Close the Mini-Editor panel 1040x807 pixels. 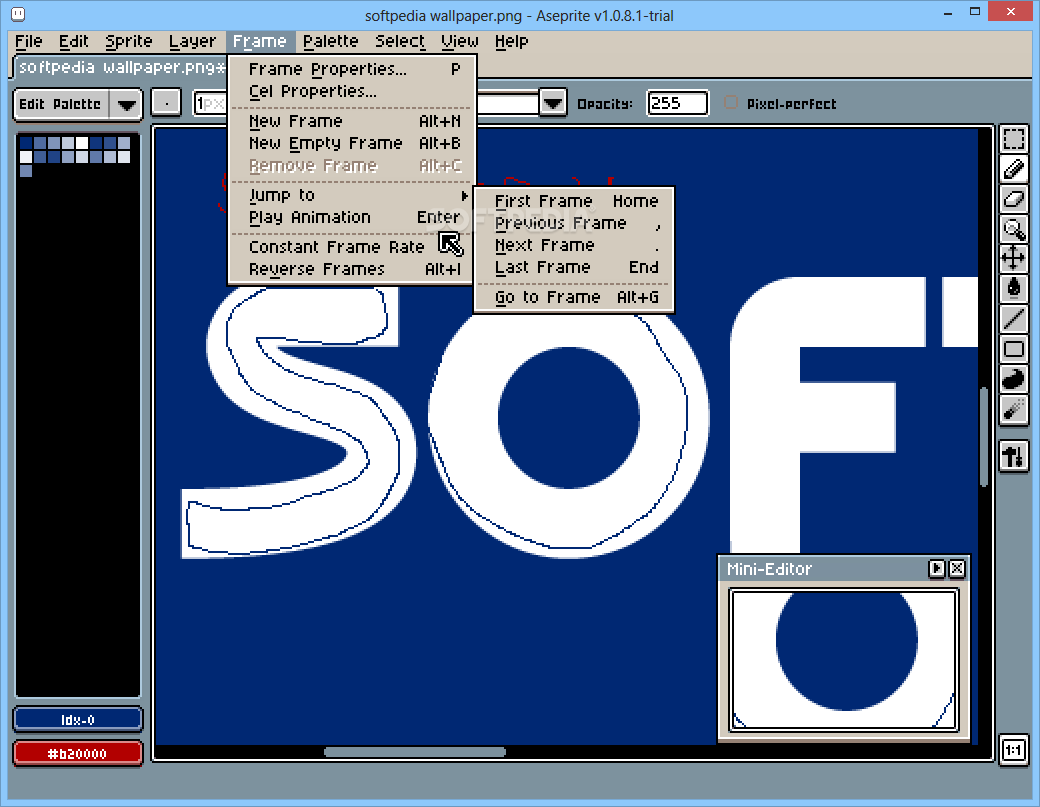(956, 568)
